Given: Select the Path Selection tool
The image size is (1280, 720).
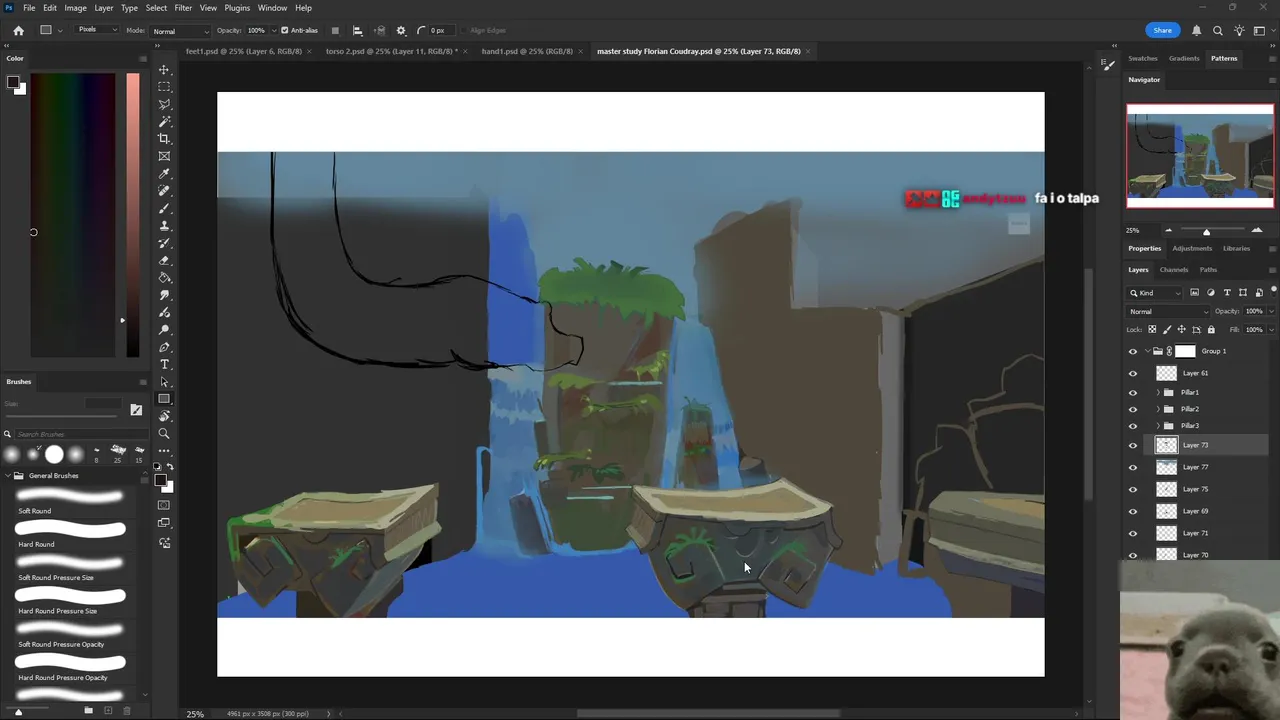Looking at the screenshot, I should [164, 382].
